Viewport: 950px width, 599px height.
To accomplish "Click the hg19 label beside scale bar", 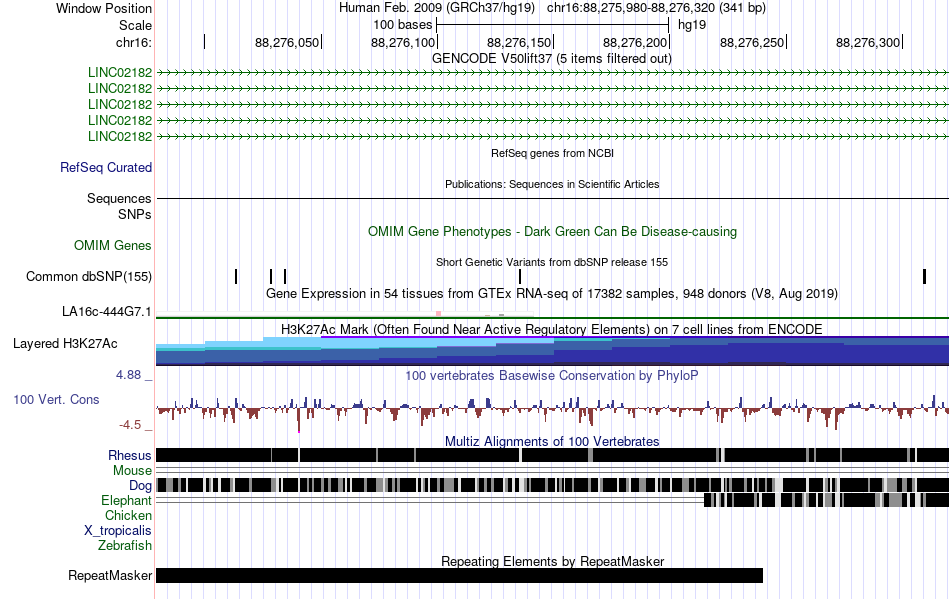I will click(692, 25).
